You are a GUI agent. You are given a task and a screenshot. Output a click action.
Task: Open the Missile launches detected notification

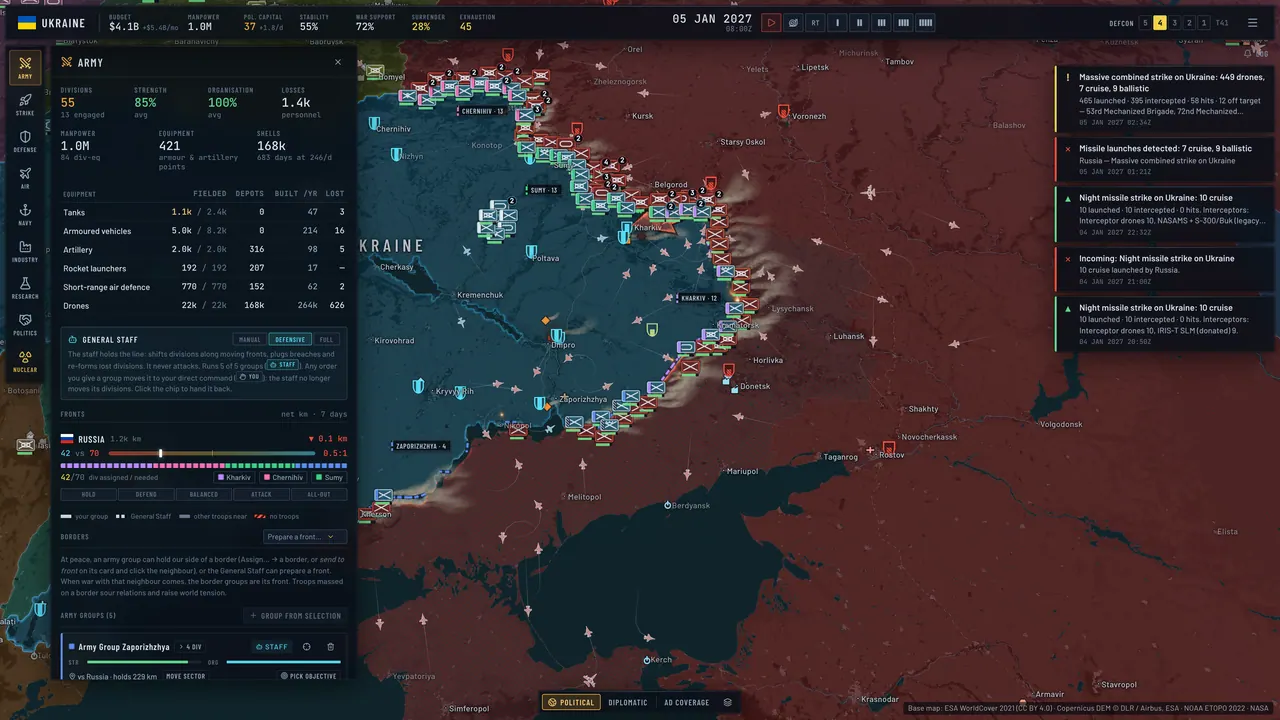click(1164, 160)
